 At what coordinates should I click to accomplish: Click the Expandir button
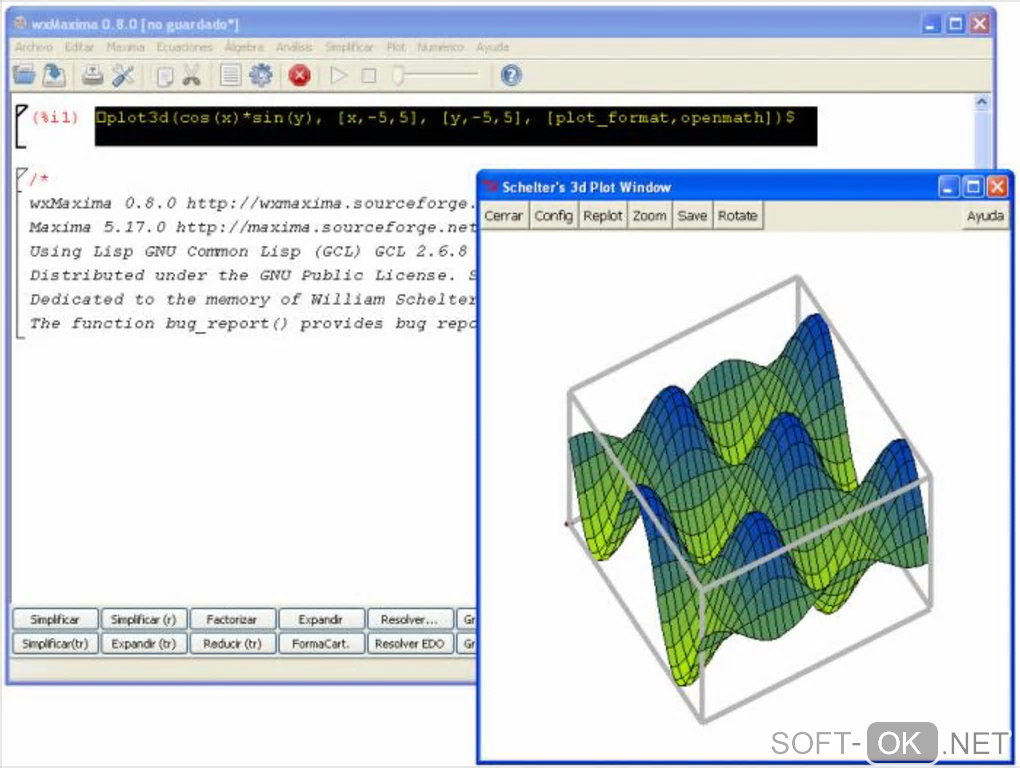pyautogui.click(x=321, y=619)
